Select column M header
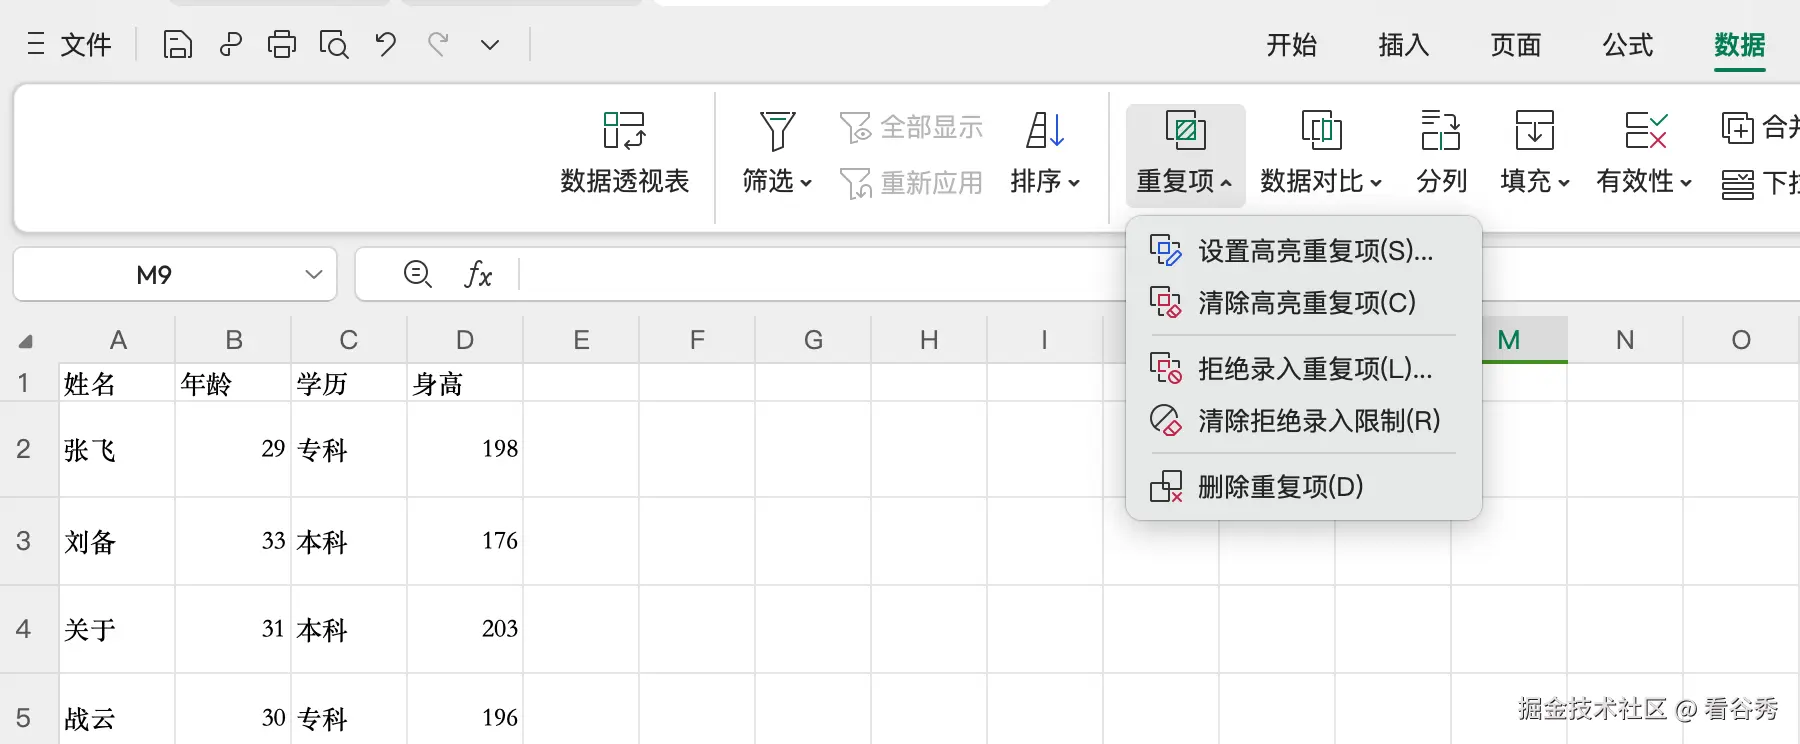The image size is (1800, 744). click(x=1509, y=340)
